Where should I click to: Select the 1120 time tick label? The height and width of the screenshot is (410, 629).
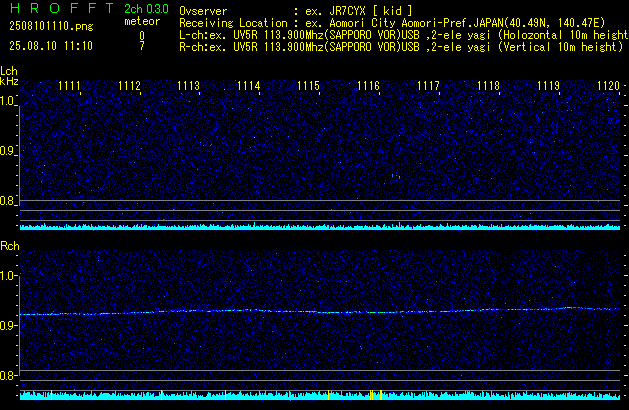(x=609, y=86)
